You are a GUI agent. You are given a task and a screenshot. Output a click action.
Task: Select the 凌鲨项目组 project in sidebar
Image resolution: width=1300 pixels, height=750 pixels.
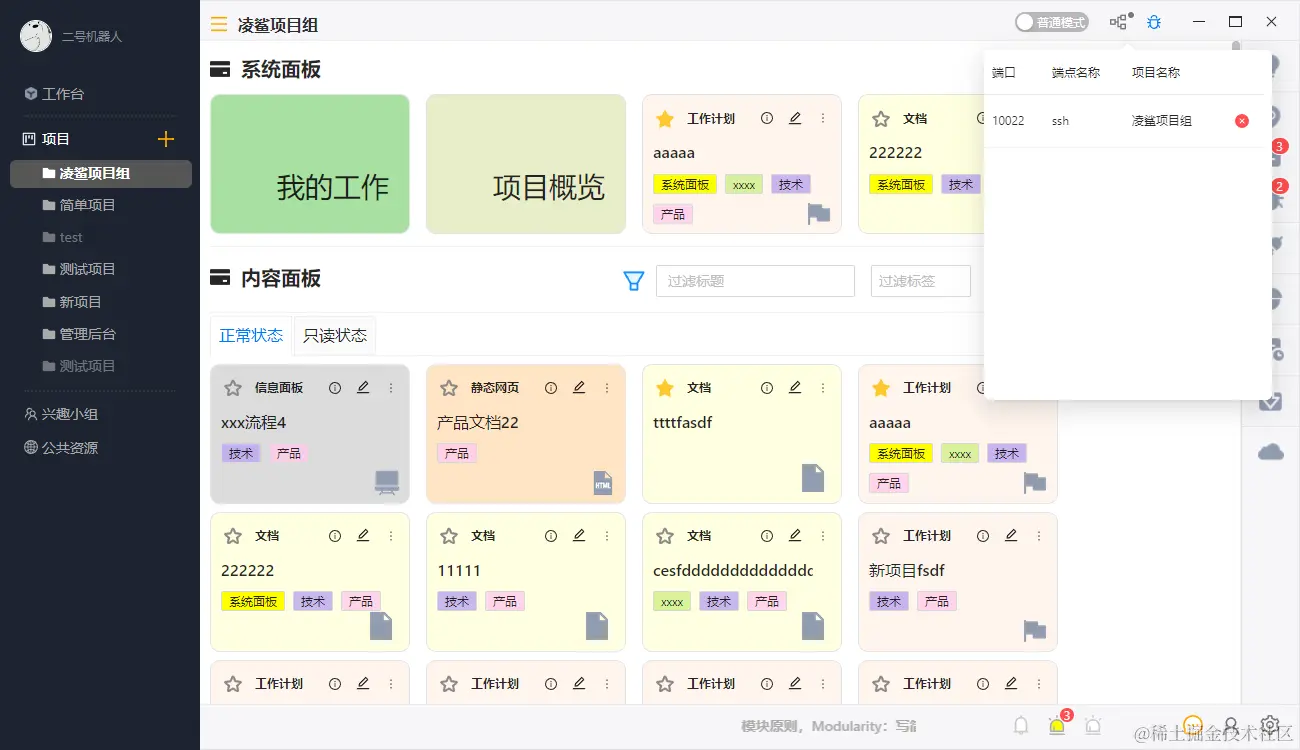pyautogui.click(x=100, y=173)
